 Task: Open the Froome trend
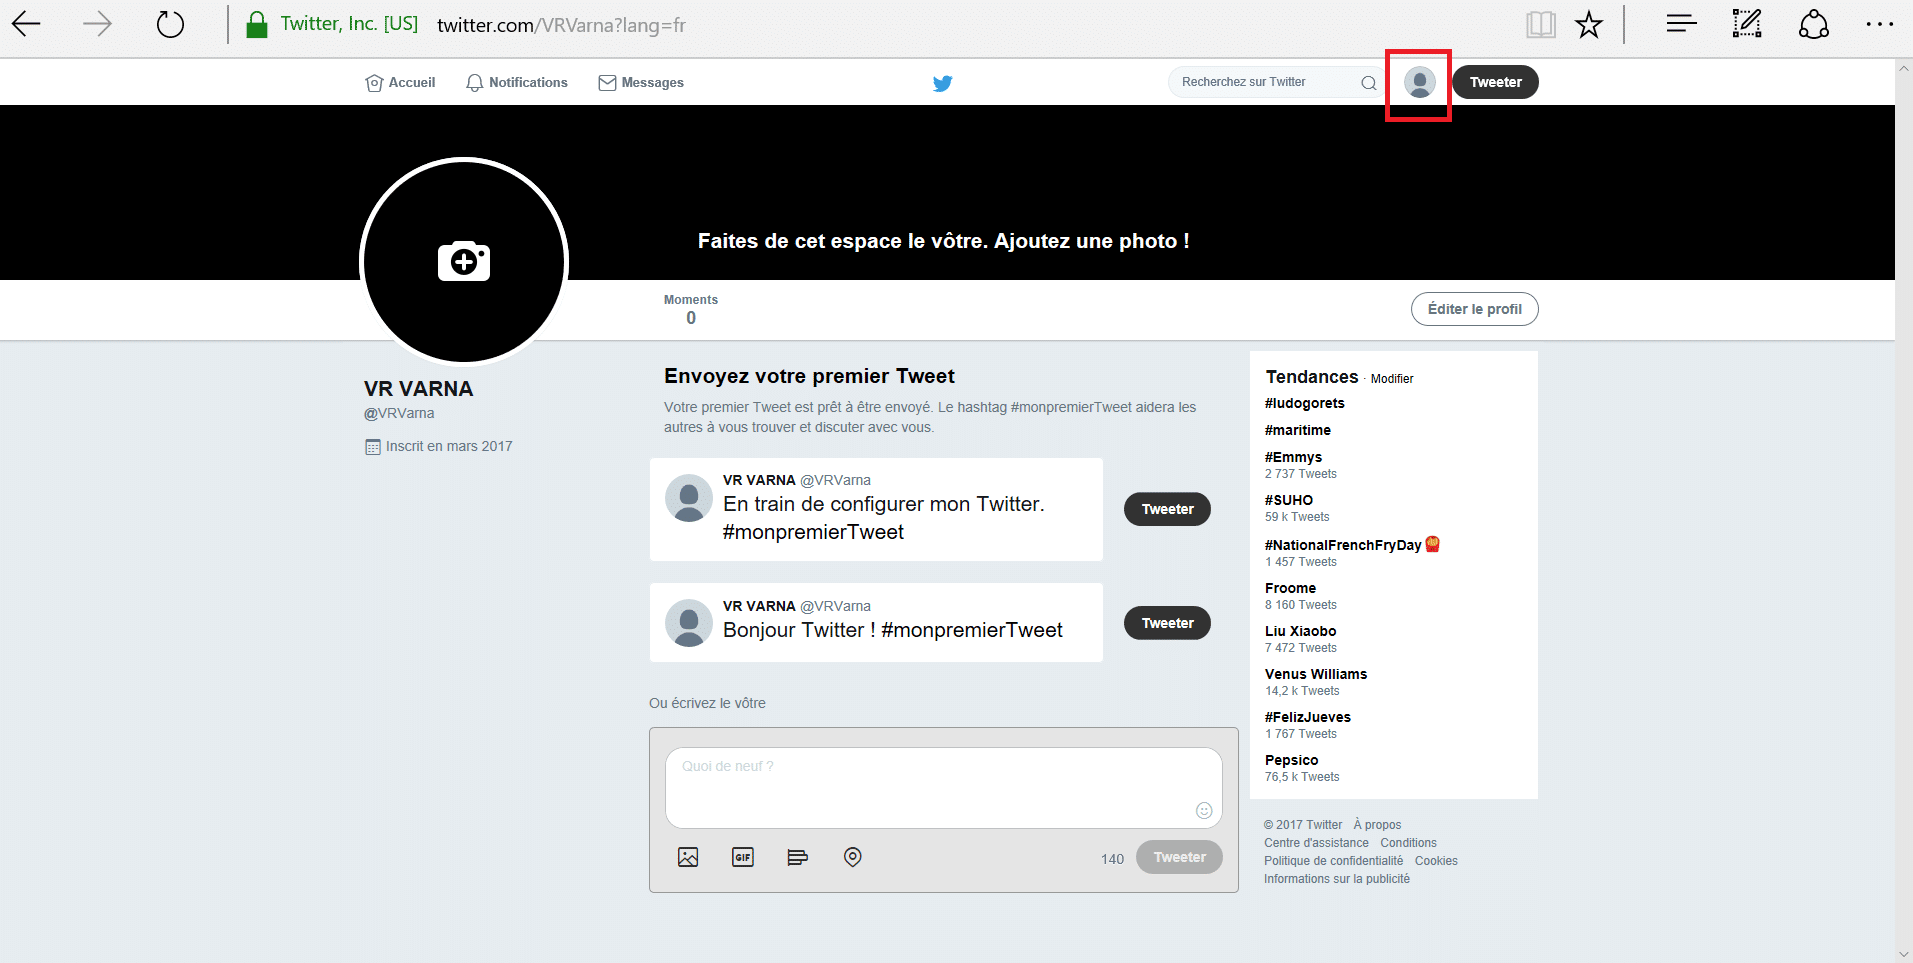[x=1290, y=588]
